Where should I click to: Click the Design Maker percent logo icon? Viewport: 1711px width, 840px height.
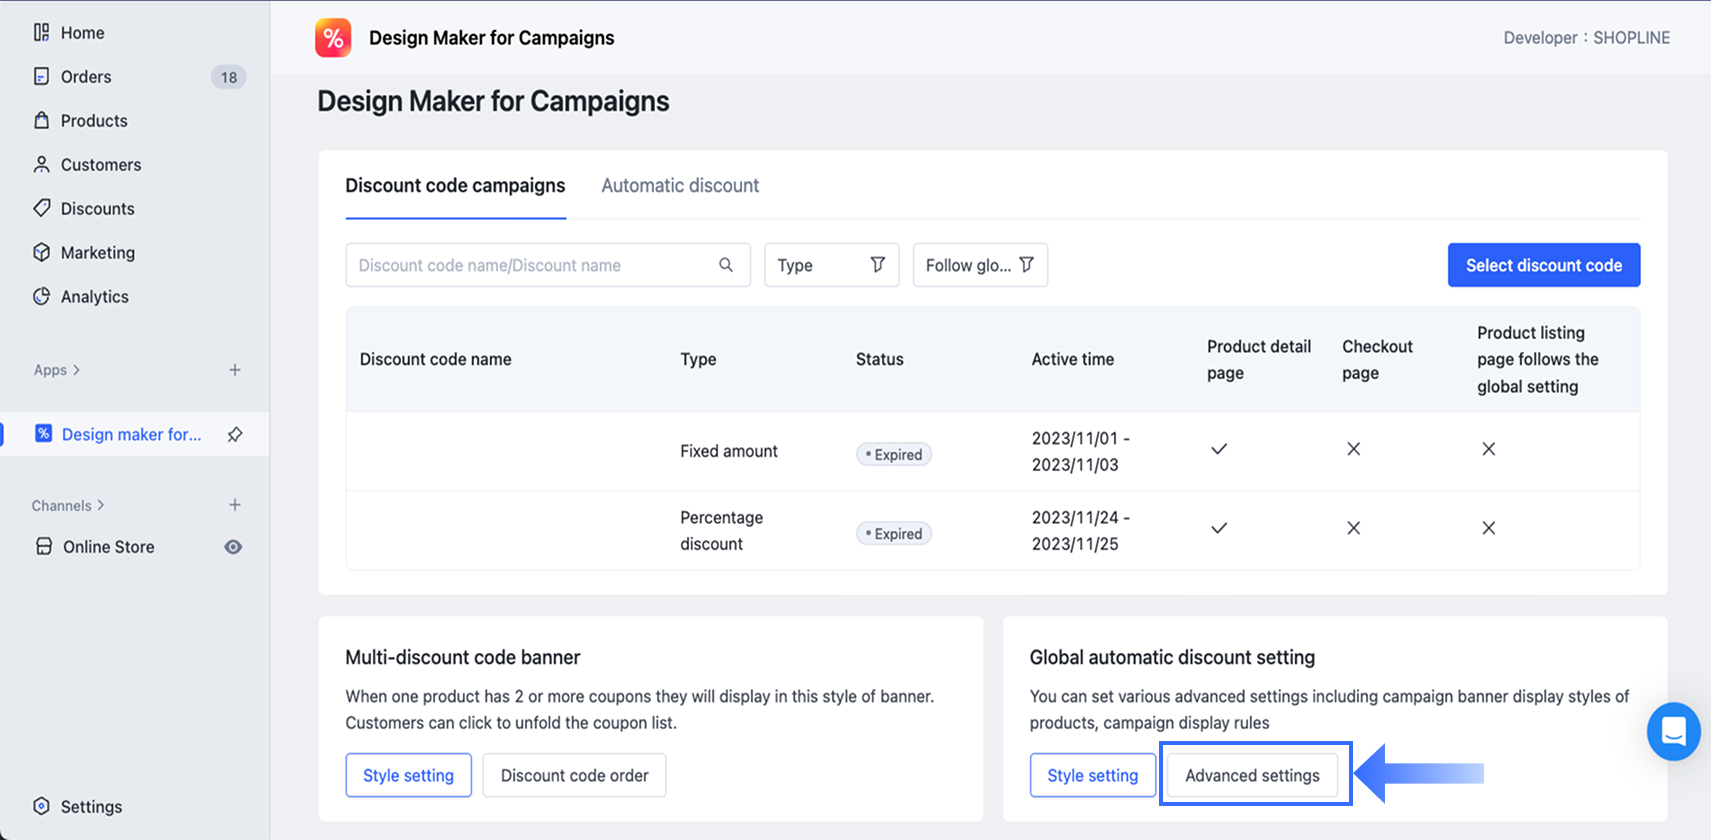(x=333, y=38)
